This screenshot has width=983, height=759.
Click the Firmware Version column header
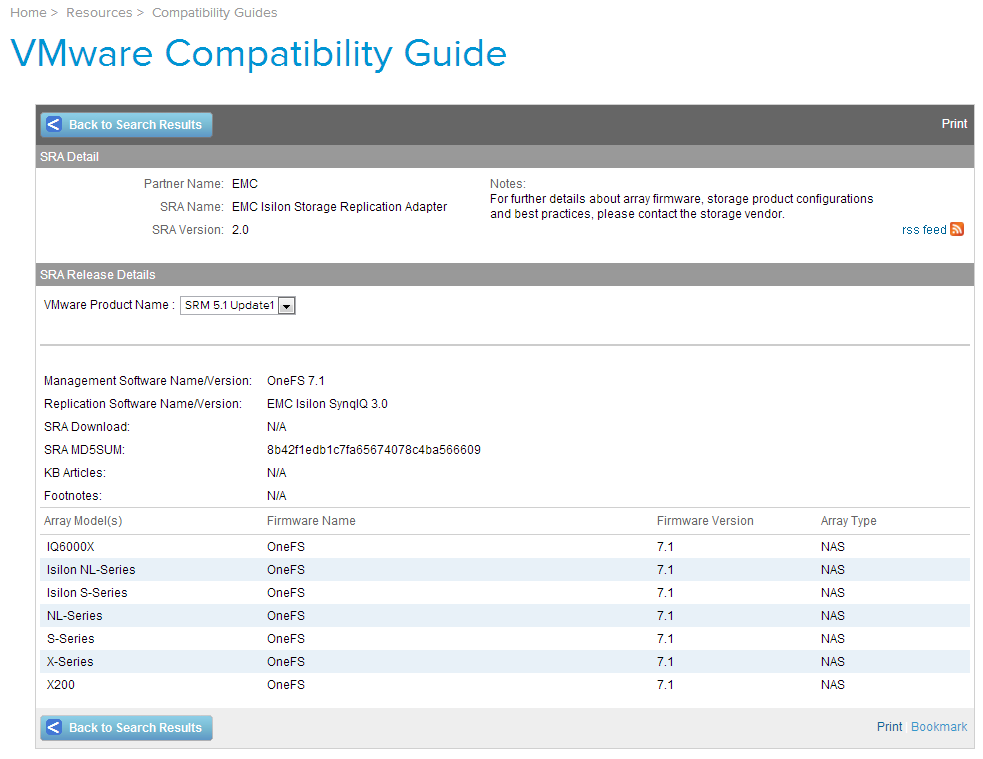point(705,521)
